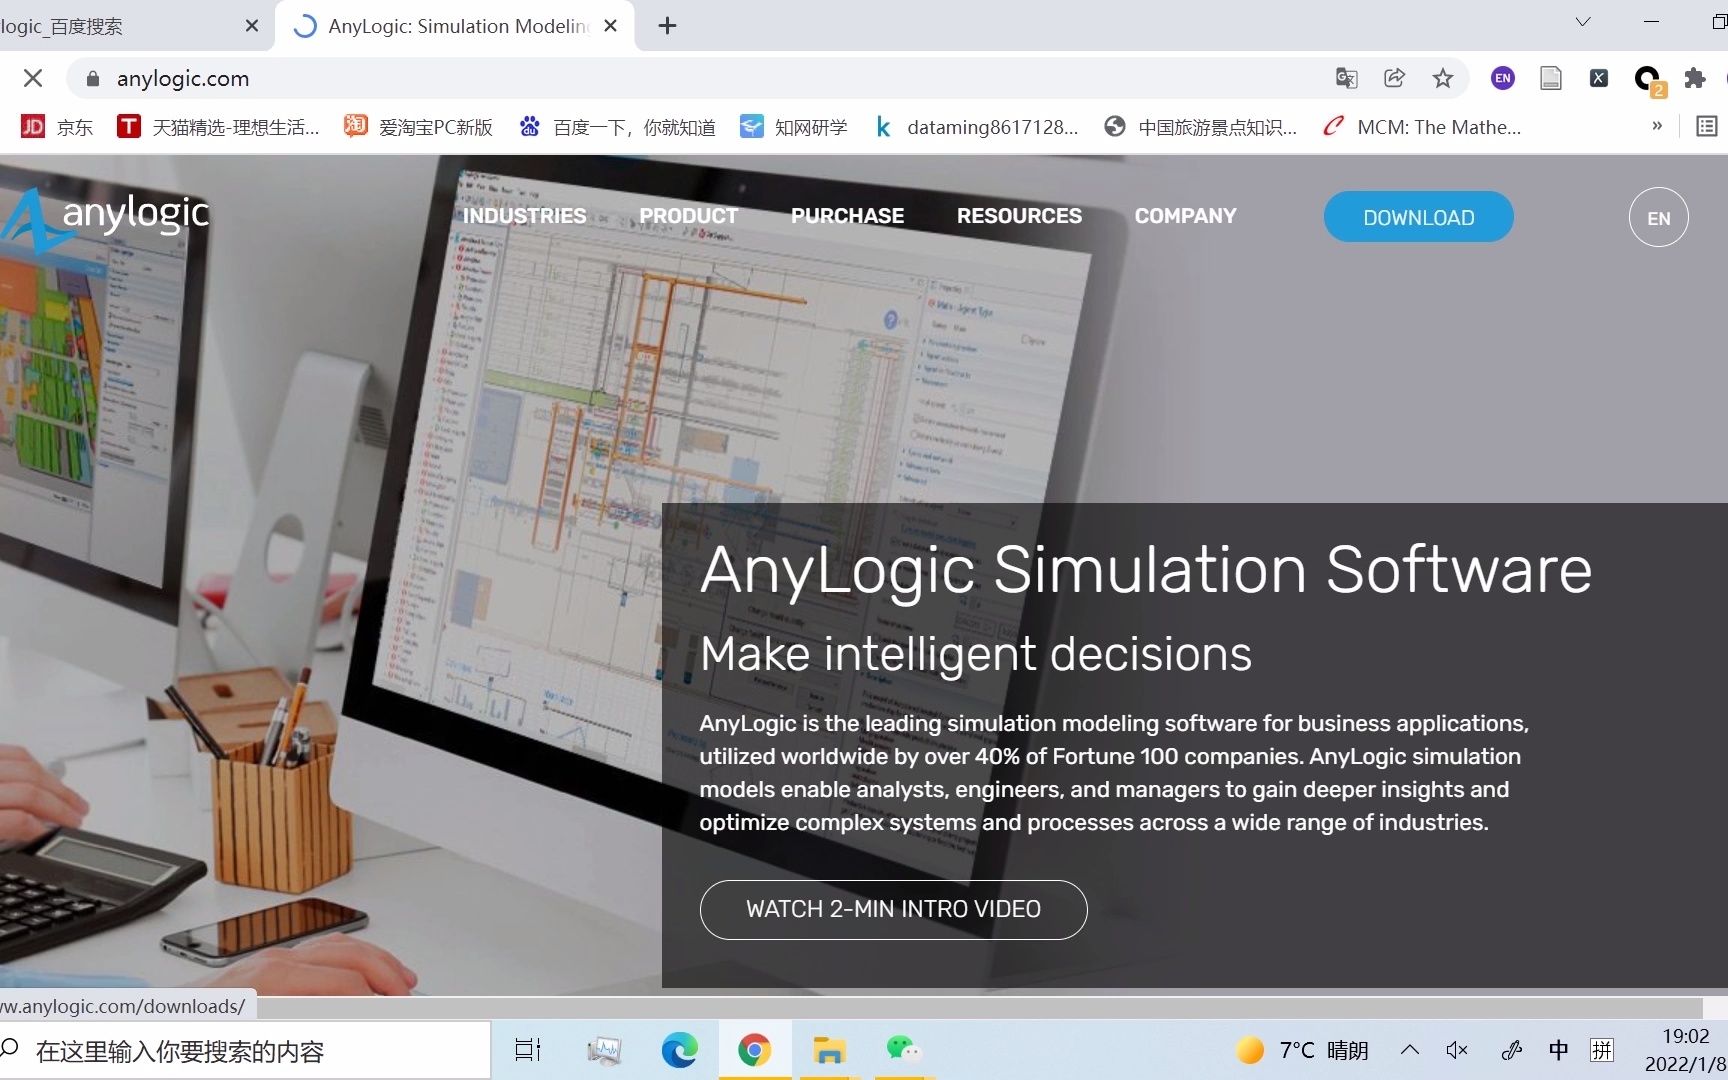Open the dark X extension icon
Screen dimensions: 1728x1080
tap(1599, 78)
